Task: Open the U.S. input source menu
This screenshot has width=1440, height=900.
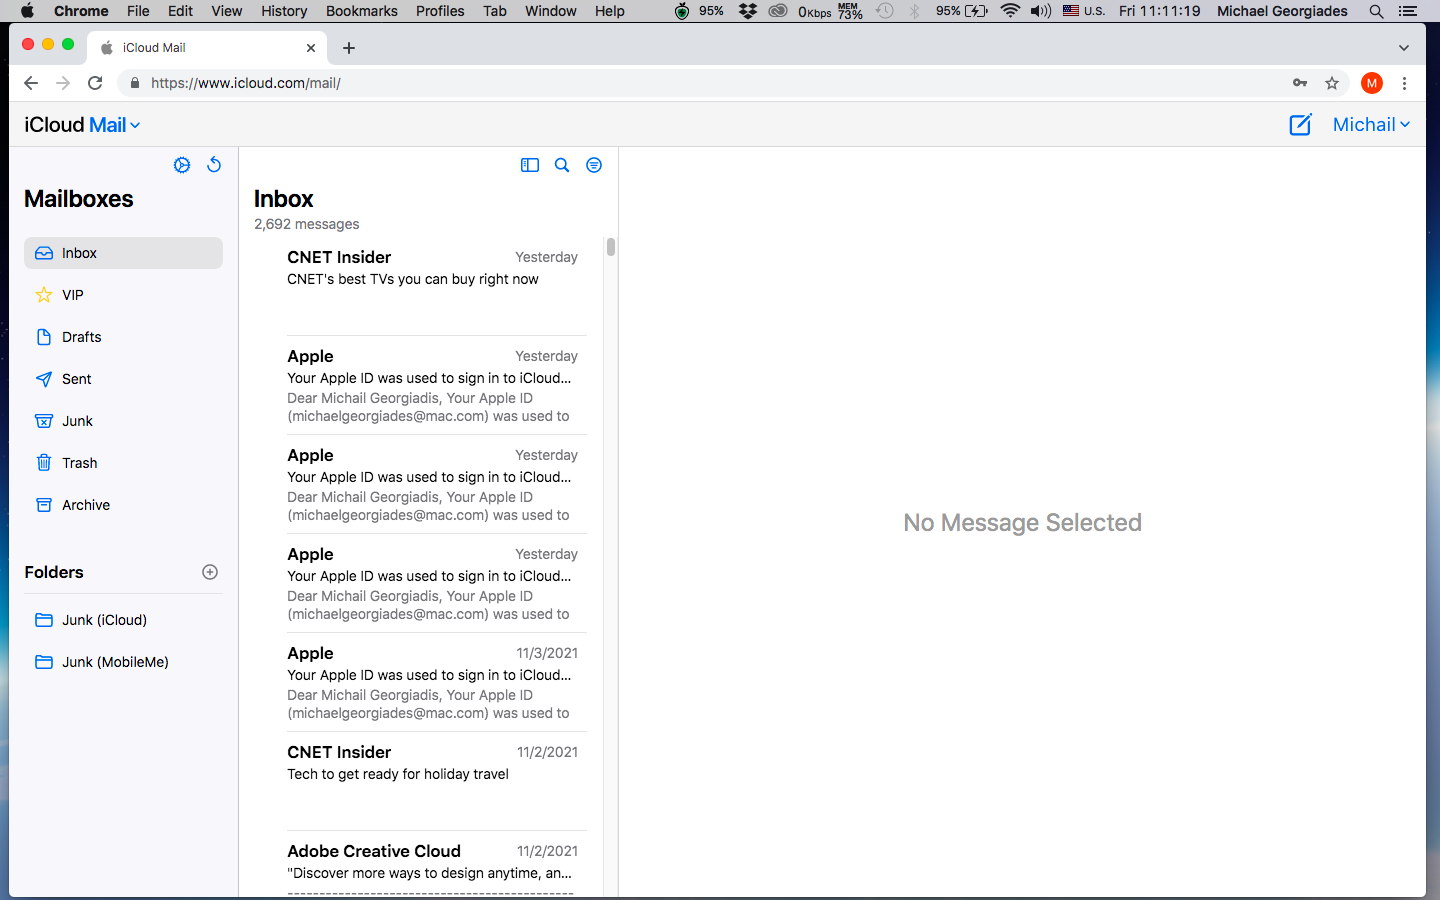Action: (1084, 11)
